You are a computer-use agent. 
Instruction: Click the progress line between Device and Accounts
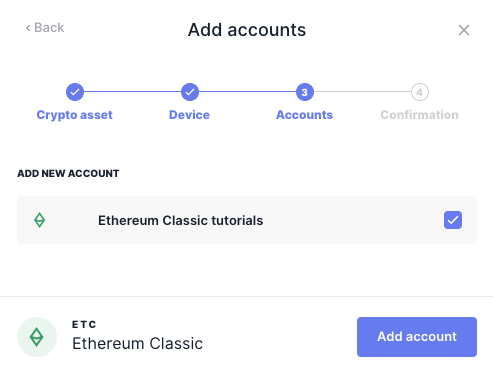[247, 92]
